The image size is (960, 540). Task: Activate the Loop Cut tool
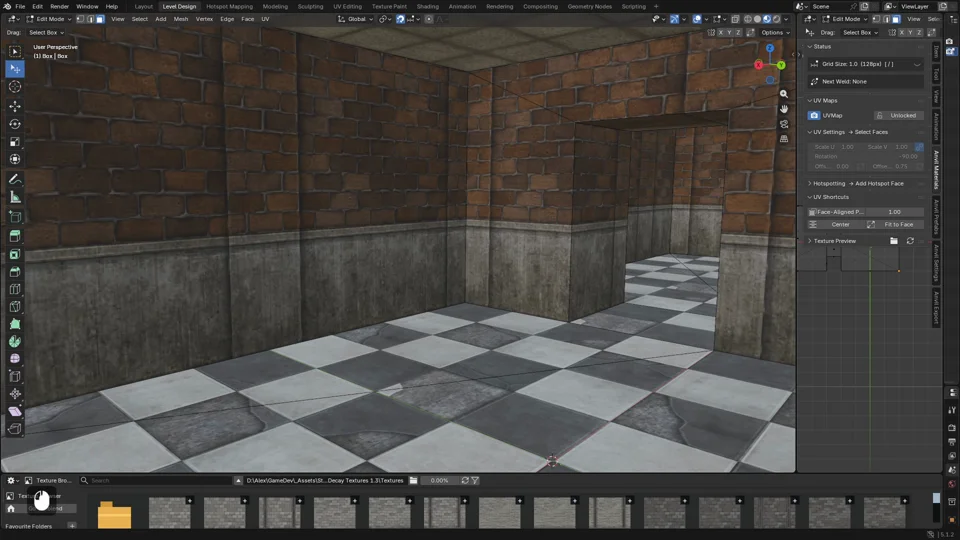coord(15,289)
